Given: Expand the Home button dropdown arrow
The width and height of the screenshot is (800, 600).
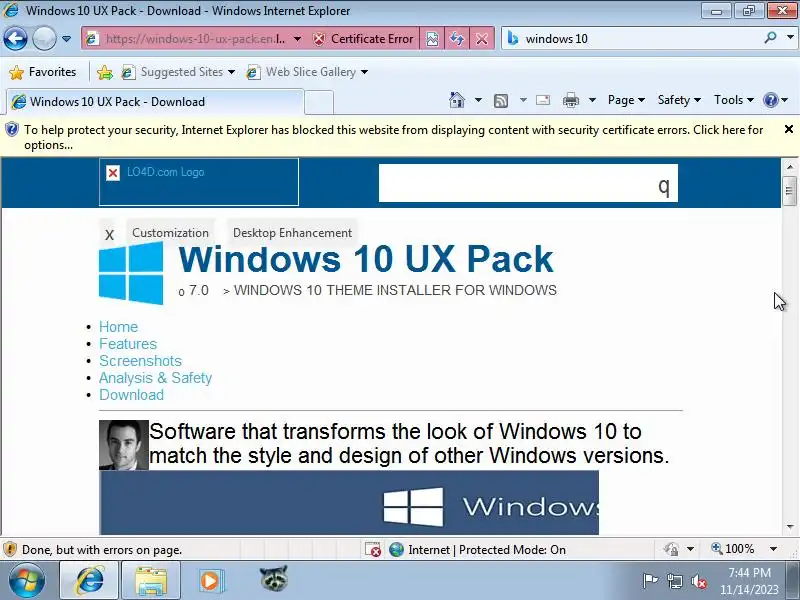Looking at the screenshot, I should pyautogui.click(x=478, y=100).
